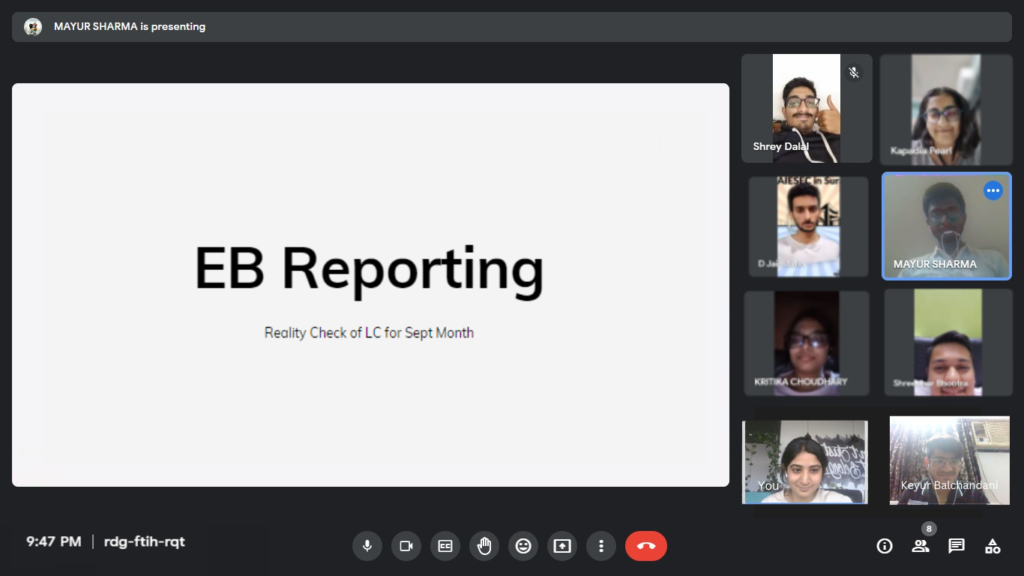Raise your hand in the meeting

point(484,546)
